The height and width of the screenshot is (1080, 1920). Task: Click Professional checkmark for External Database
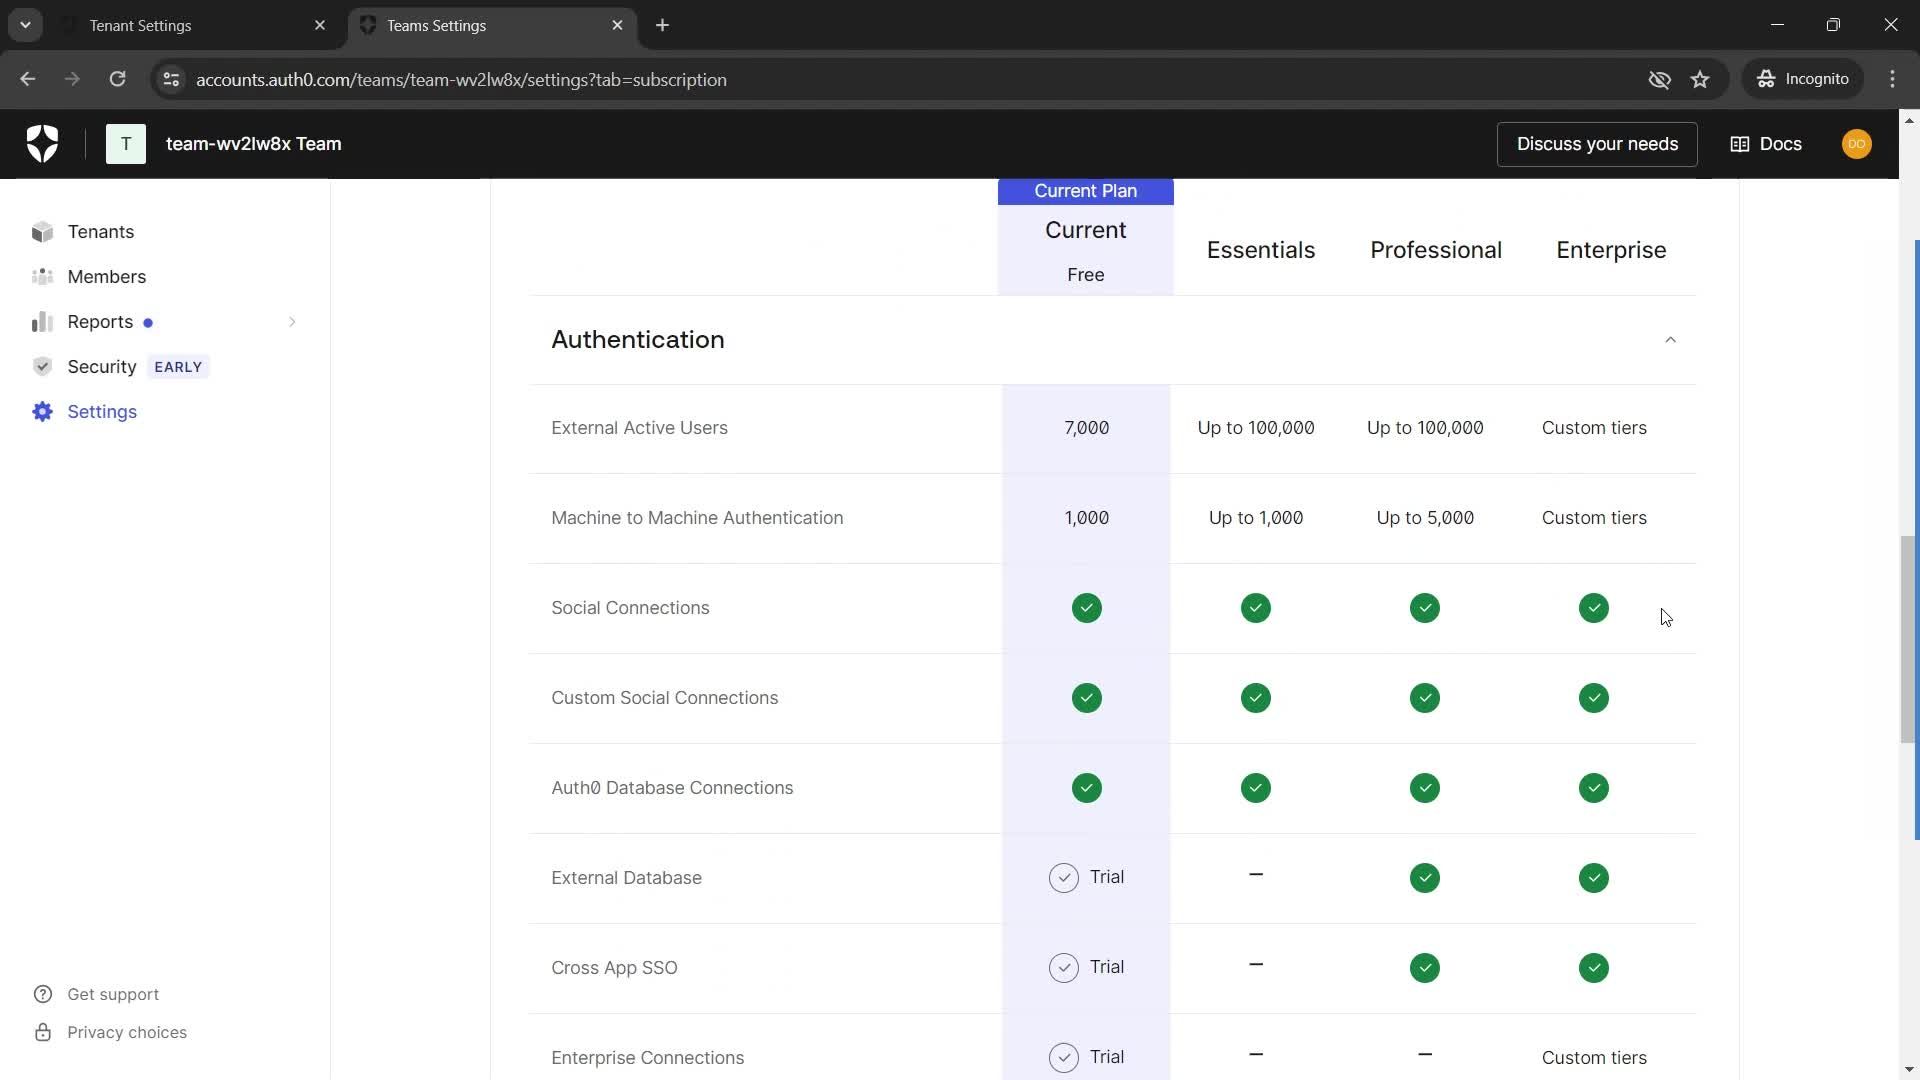(x=1425, y=878)
